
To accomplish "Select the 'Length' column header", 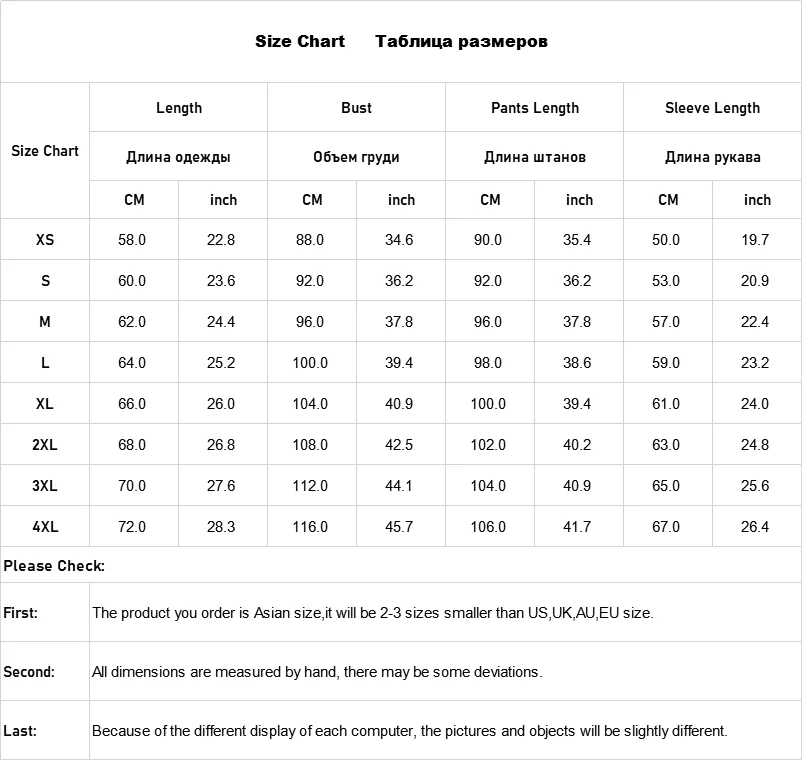I will (x=179, y=108).
